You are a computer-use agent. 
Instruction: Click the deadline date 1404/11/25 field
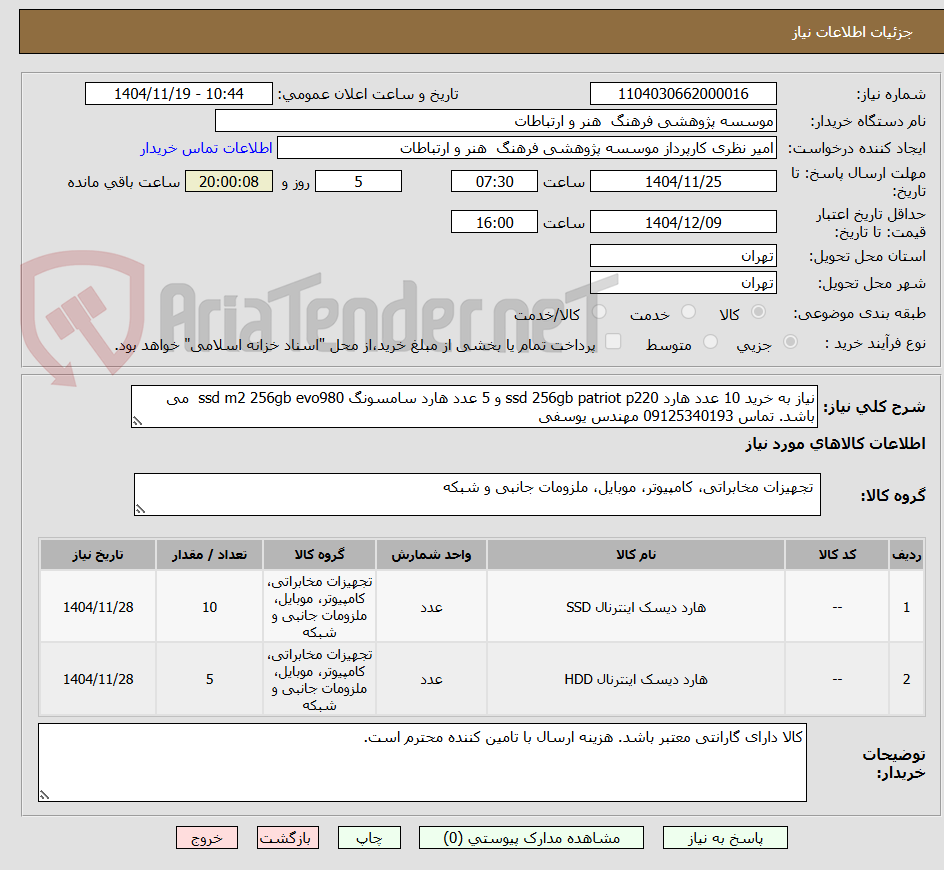pyautogui.click(x=683, y=181)
